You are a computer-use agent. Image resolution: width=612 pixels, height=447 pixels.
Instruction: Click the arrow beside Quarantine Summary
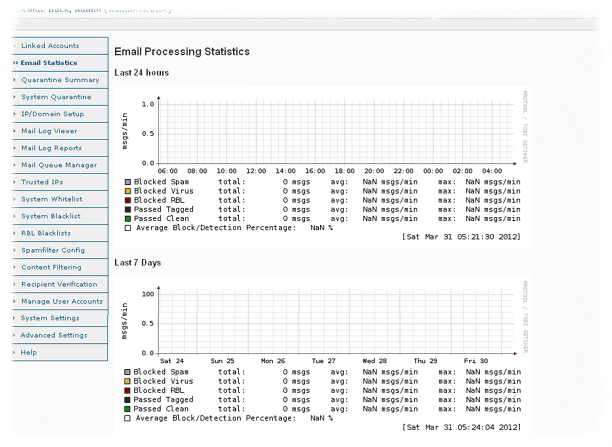[x=14, y=80]
